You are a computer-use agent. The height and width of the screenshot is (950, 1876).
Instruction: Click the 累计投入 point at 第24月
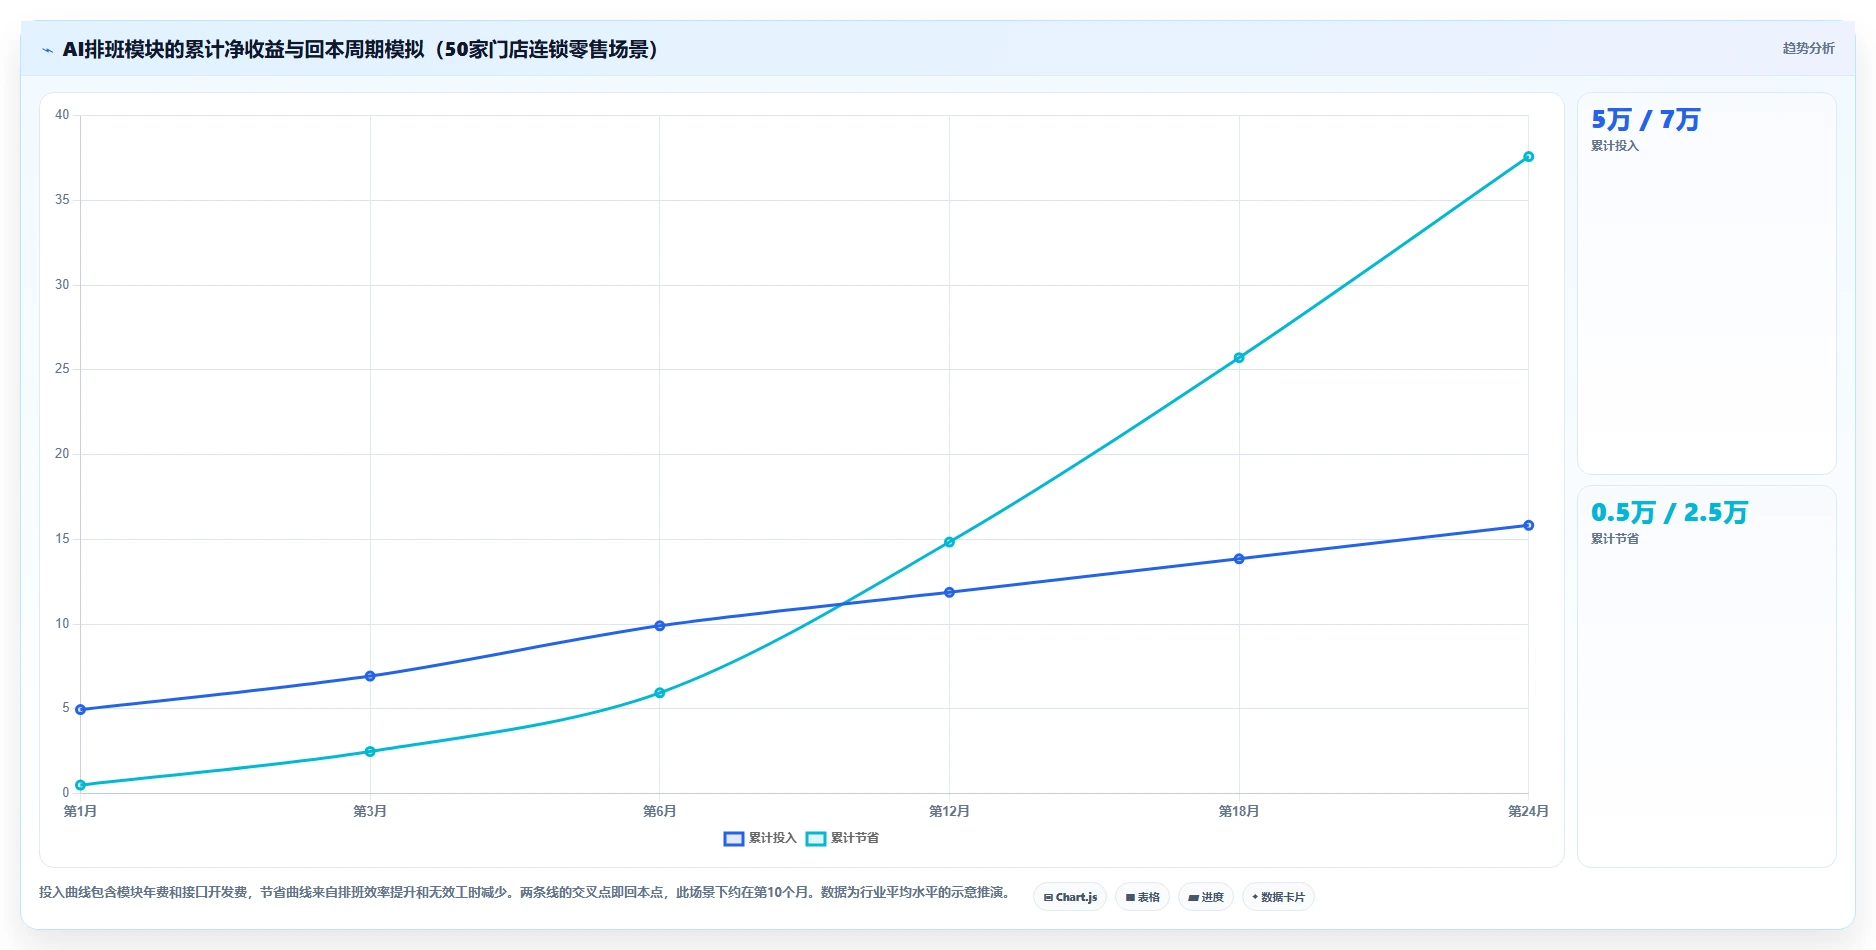(x=1528, y=525)
